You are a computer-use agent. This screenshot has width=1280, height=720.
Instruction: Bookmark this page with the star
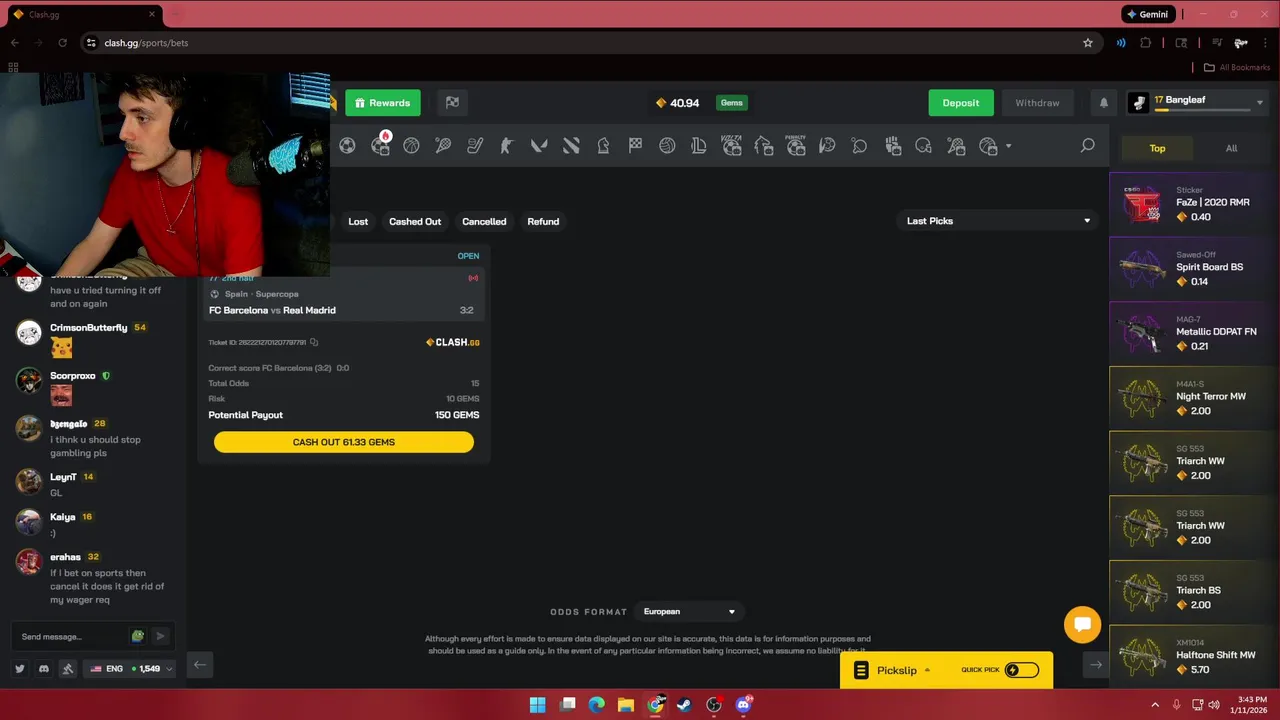click(1087, 43)
